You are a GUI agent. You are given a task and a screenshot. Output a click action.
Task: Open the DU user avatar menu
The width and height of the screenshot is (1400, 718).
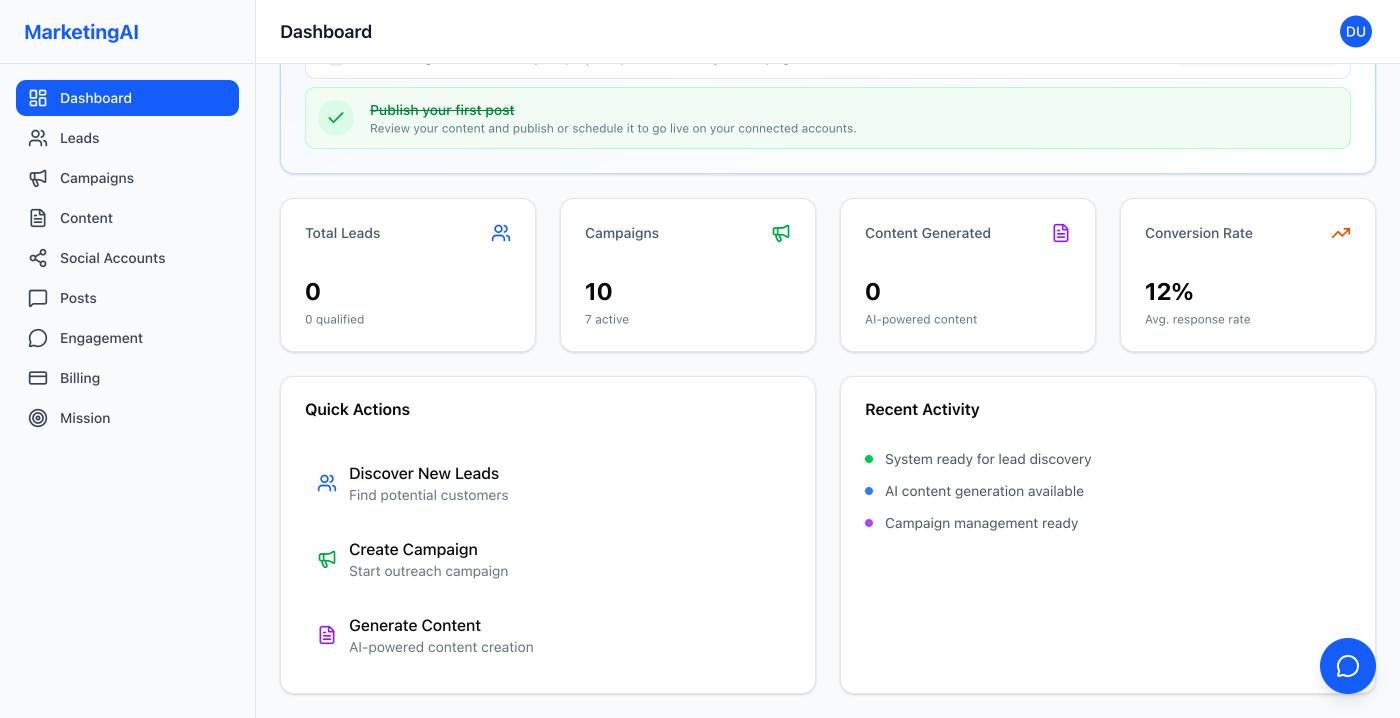coord(1356,32)
